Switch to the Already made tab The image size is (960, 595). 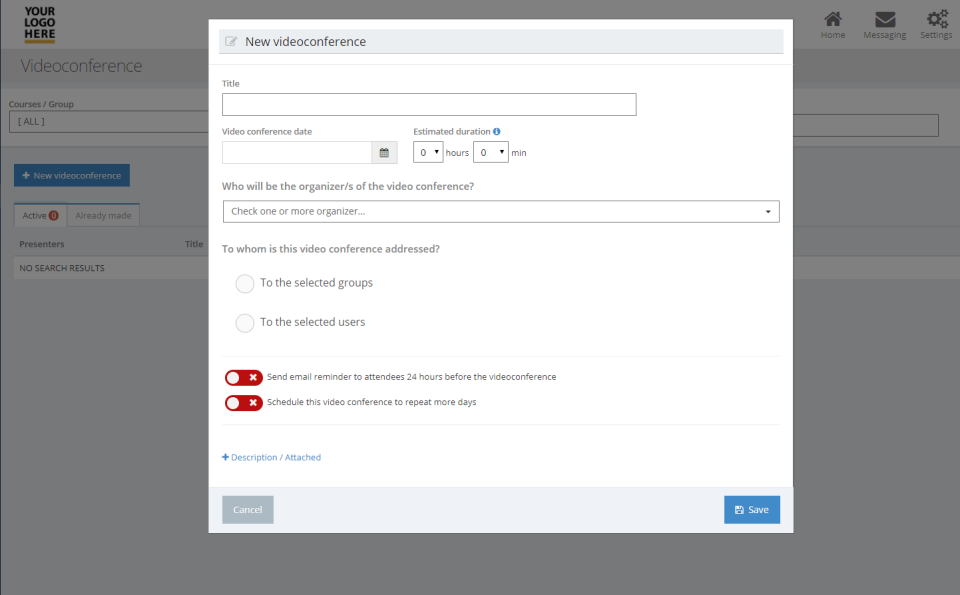tap(103, 215)
